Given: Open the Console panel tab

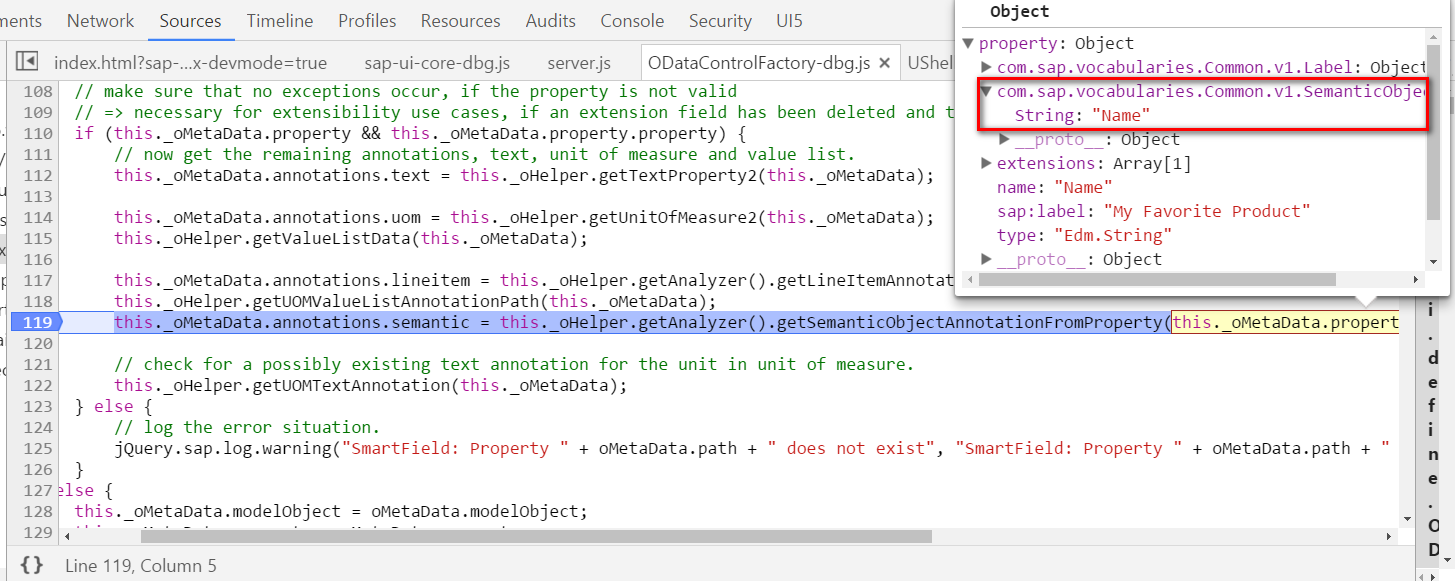Looking at the screenshot, I should [x=632, y=20].
